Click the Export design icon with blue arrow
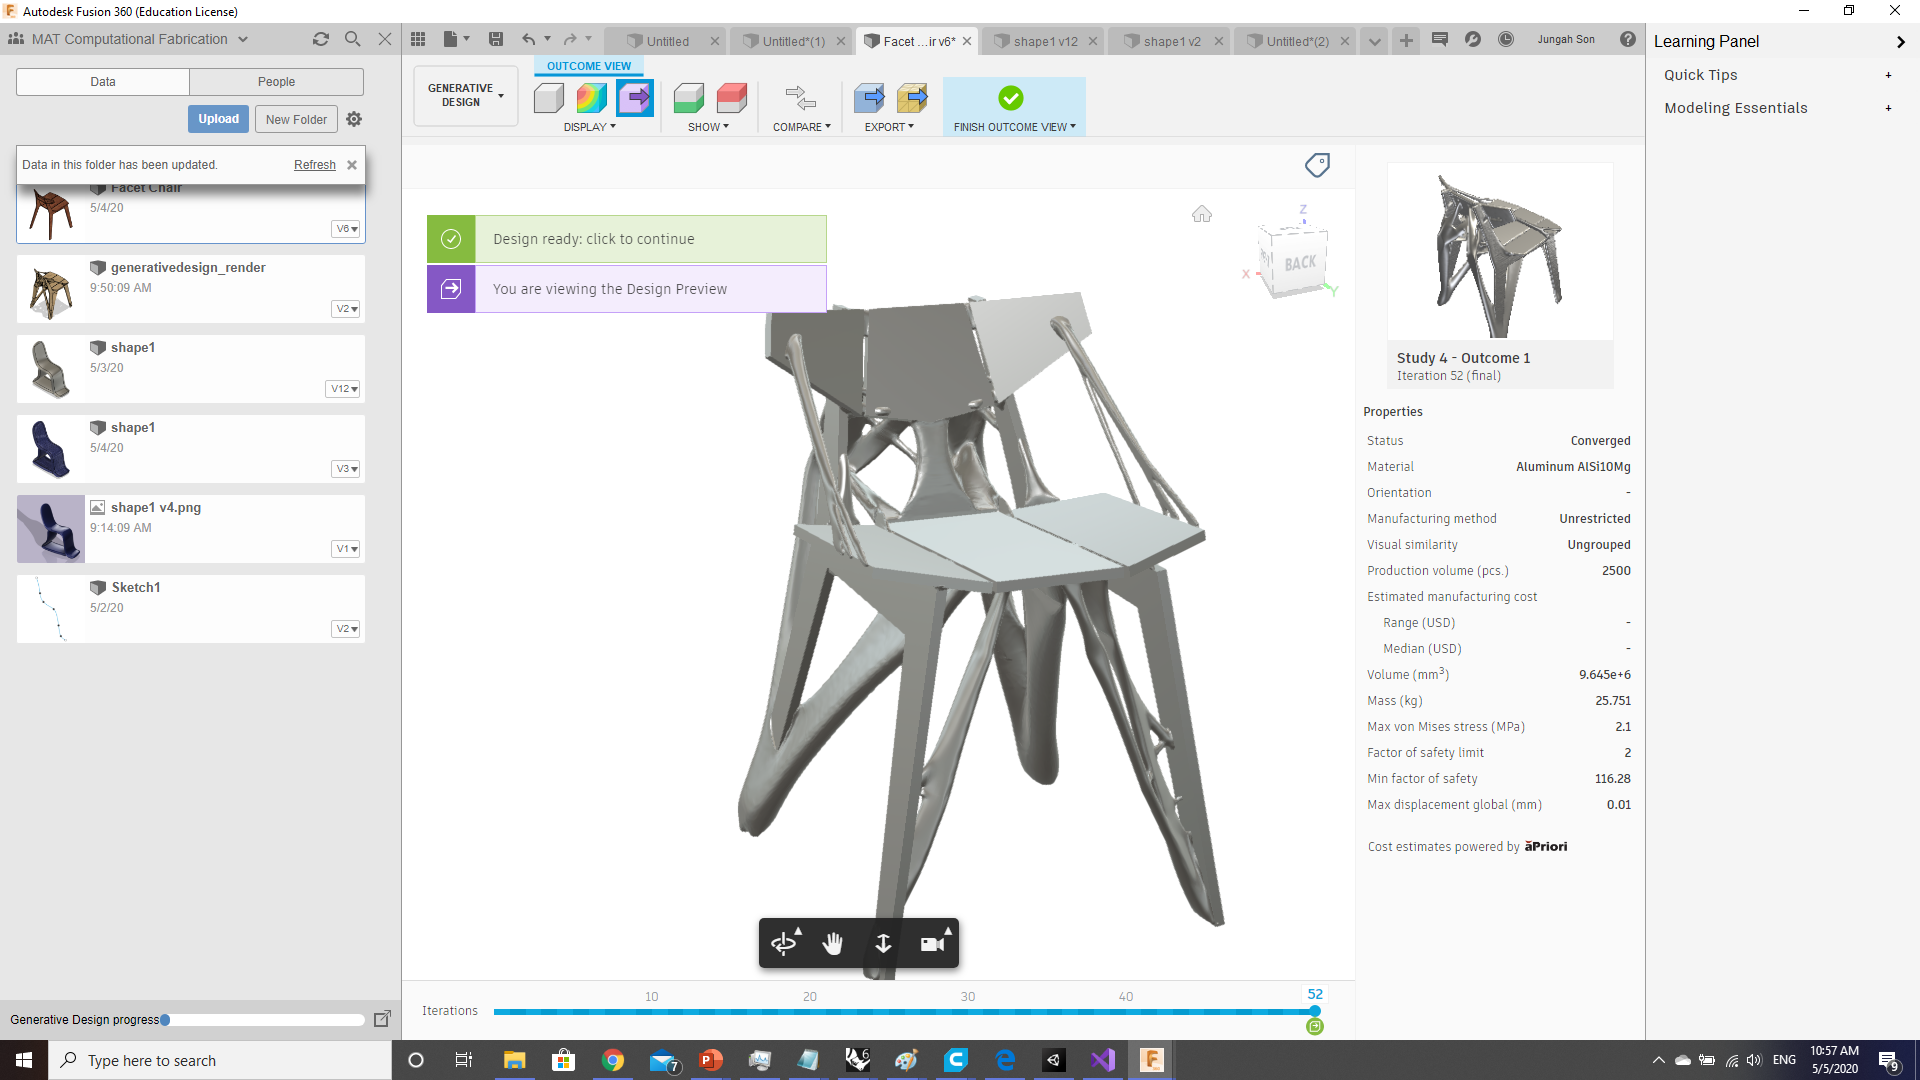 (869, 98)
